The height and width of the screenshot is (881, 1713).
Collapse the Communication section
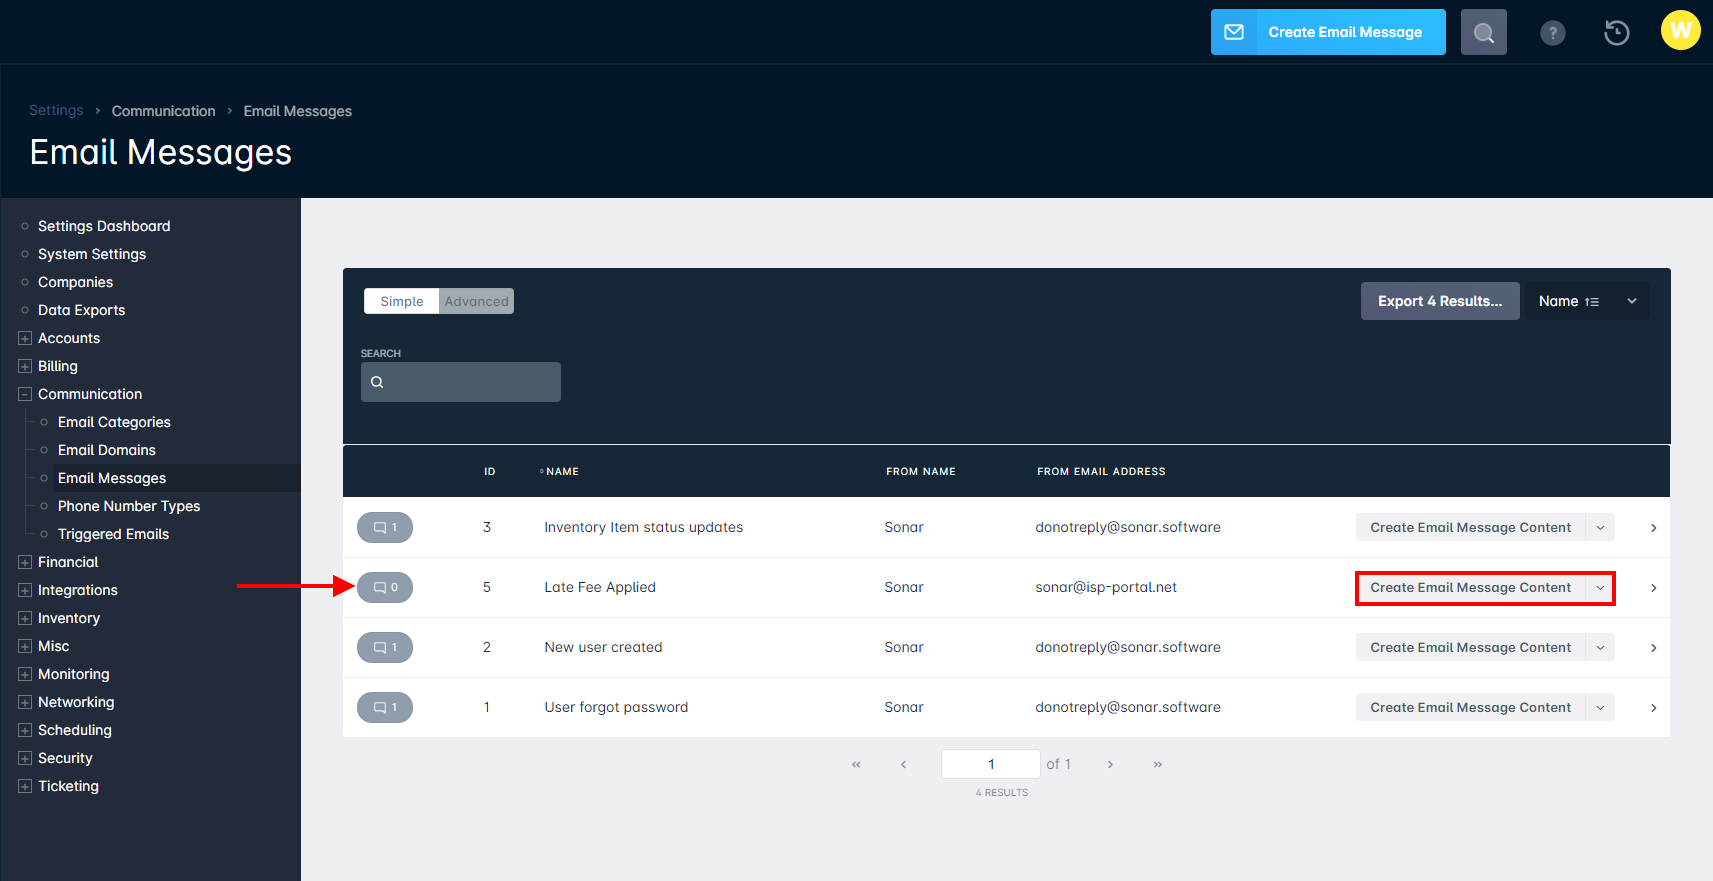point(25,394)
